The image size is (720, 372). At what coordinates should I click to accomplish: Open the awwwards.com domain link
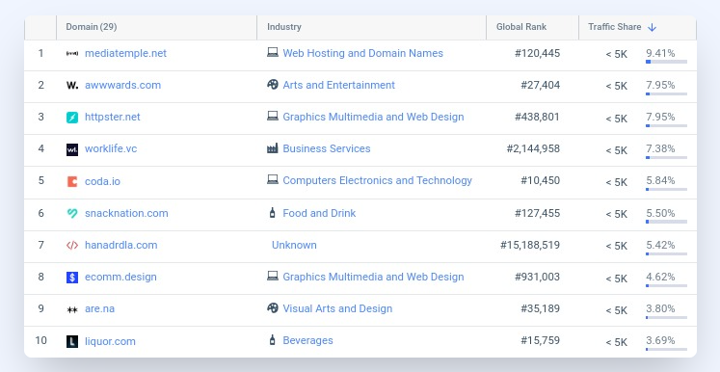tap(123, 85)
